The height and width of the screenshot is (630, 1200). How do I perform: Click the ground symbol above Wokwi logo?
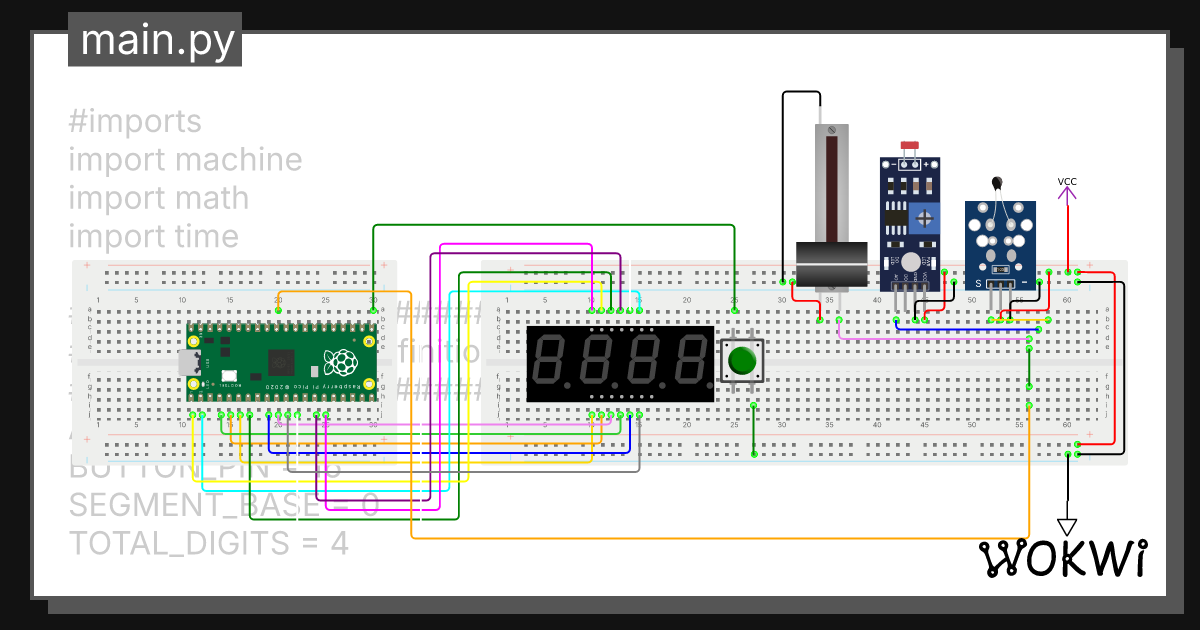1067,527
